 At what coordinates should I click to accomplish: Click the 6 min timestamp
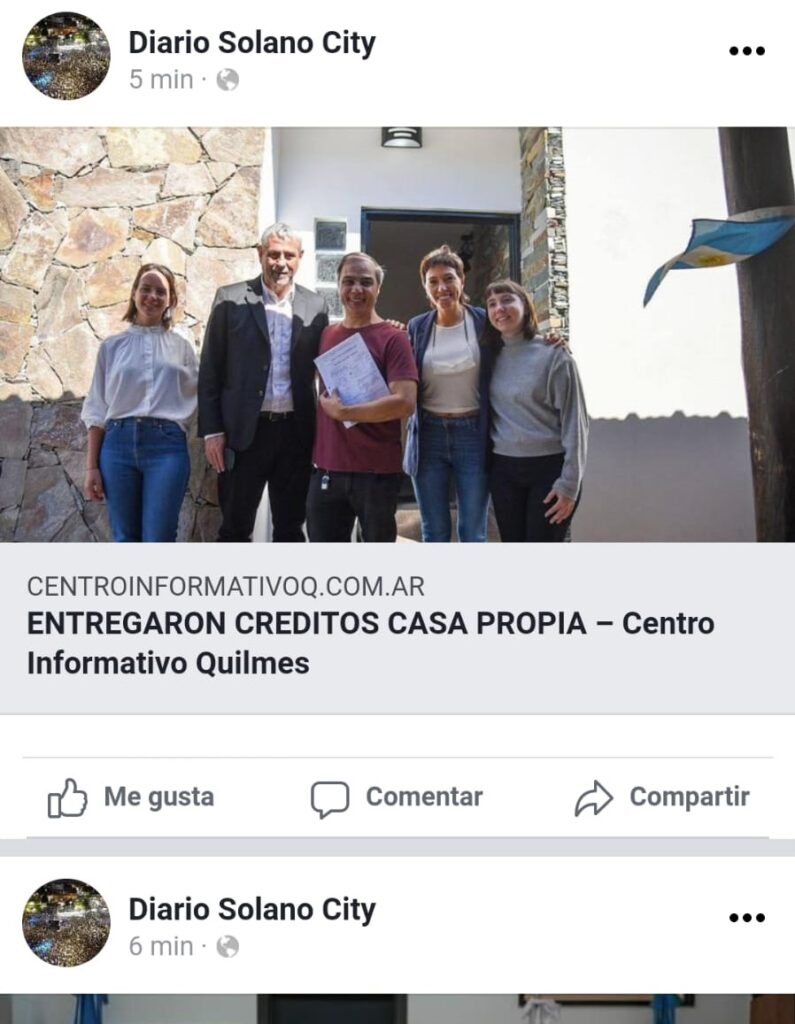coord(161,946)
